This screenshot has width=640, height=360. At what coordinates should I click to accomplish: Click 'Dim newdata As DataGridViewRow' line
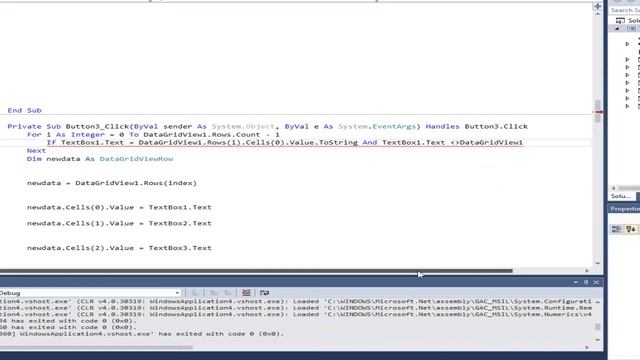point(100,159)
